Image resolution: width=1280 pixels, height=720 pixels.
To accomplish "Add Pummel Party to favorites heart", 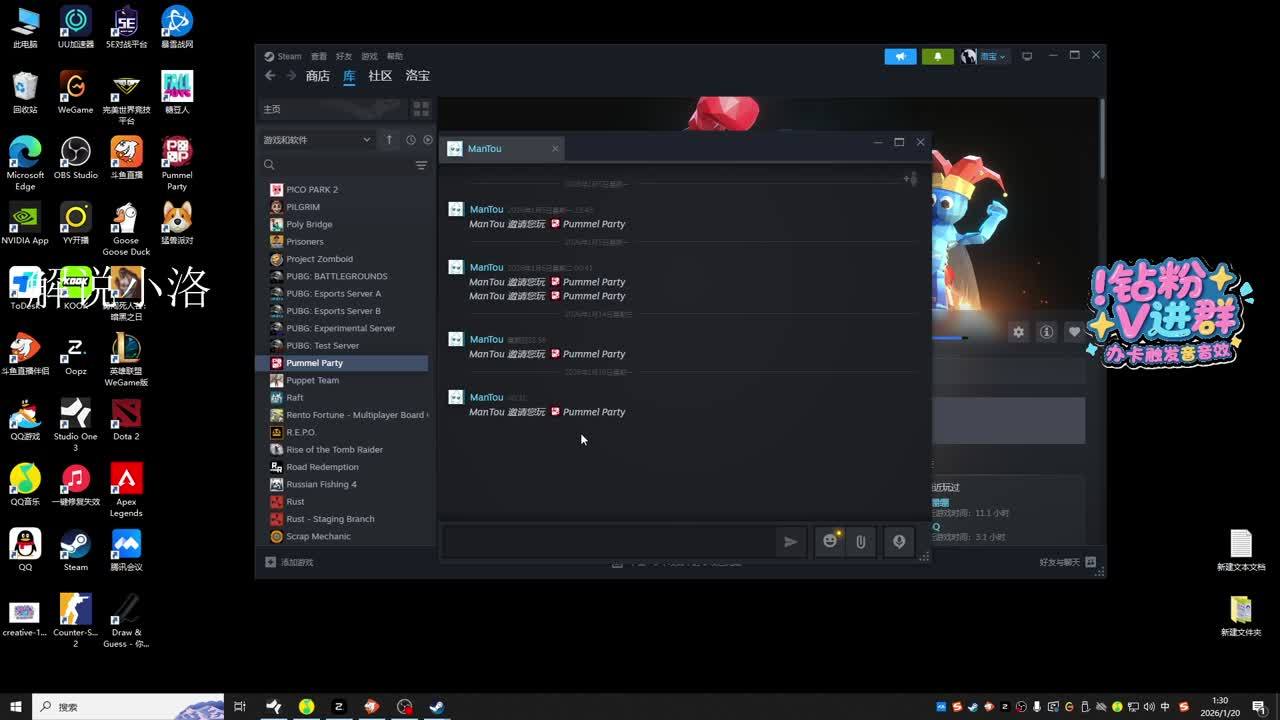I will pos(1074,332).
